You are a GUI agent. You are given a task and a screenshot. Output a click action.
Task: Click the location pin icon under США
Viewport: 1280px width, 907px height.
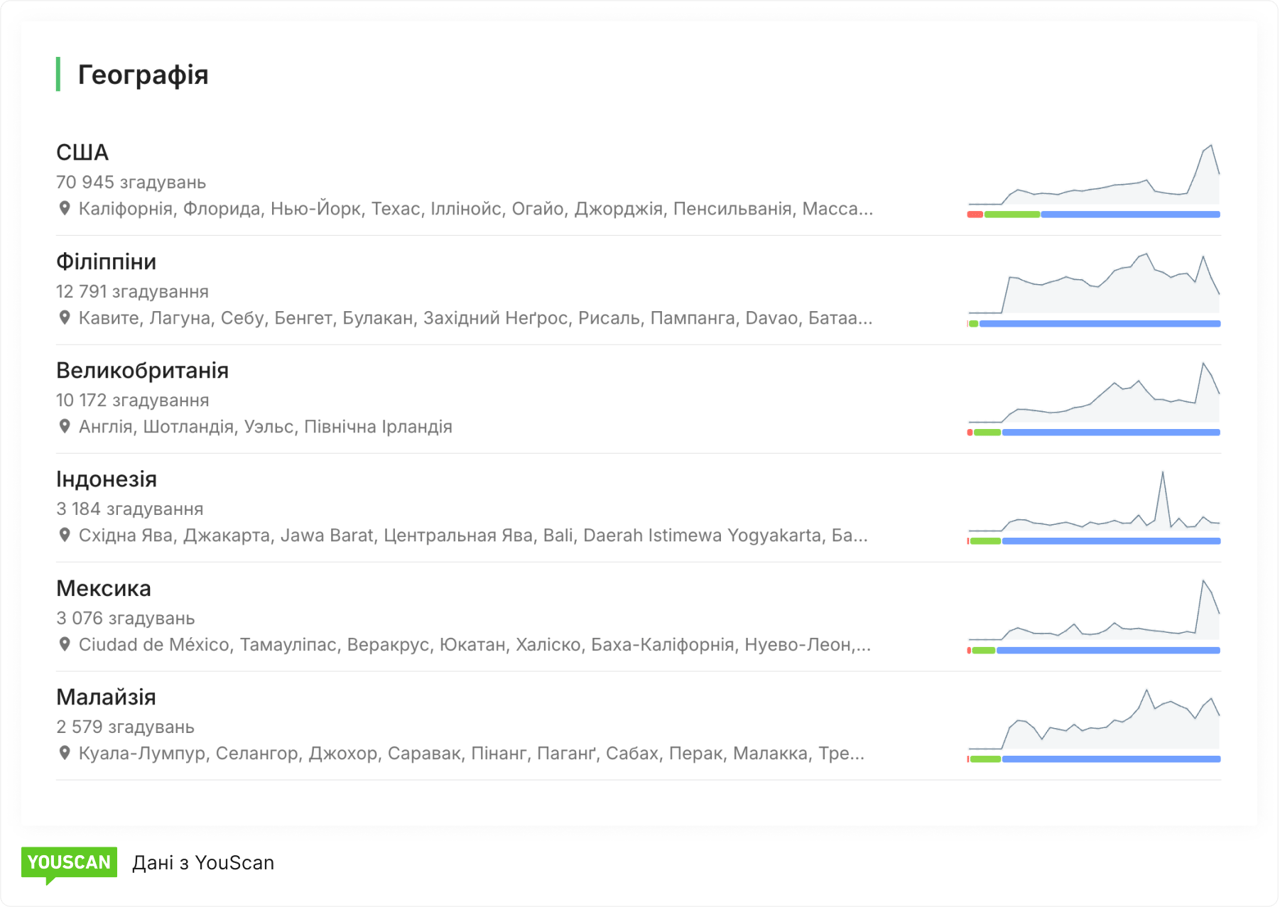tap(65, 209)
